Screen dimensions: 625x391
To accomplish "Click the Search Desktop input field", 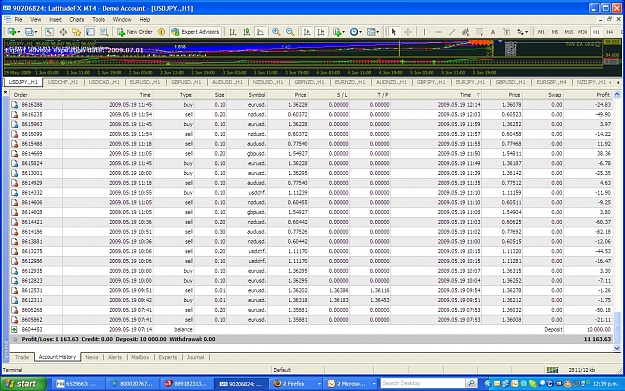I will [423, 383].
